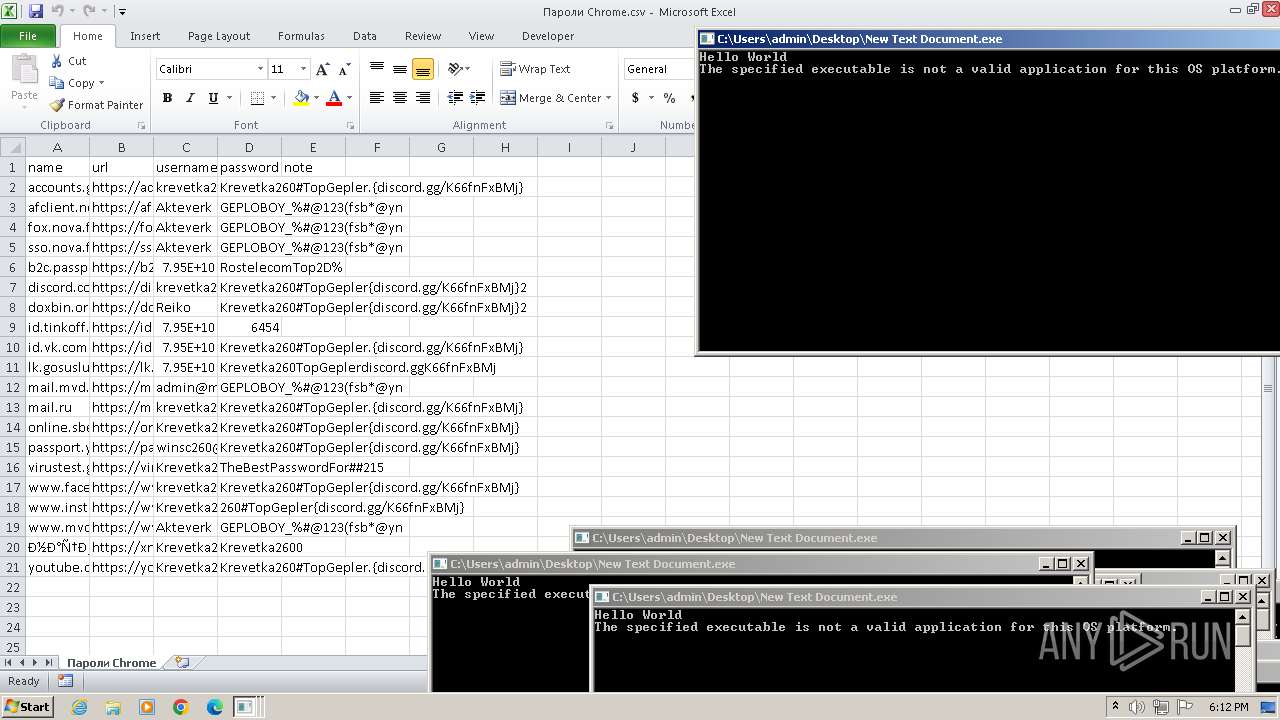Toggle Underline formatting
Image resolution: width=1280 pixels, height=720 pixels.
pos(213,98)
